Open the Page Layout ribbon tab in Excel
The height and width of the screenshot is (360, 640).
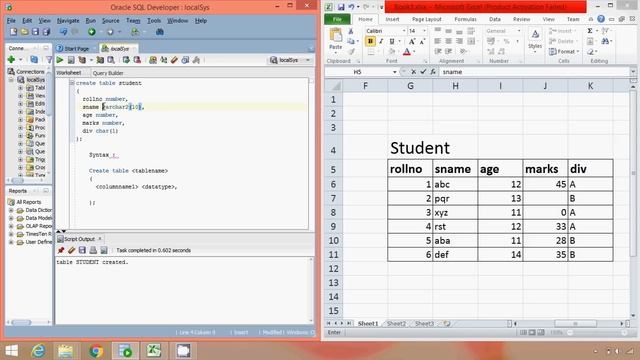pyautogui.click(x=427, y=19)
